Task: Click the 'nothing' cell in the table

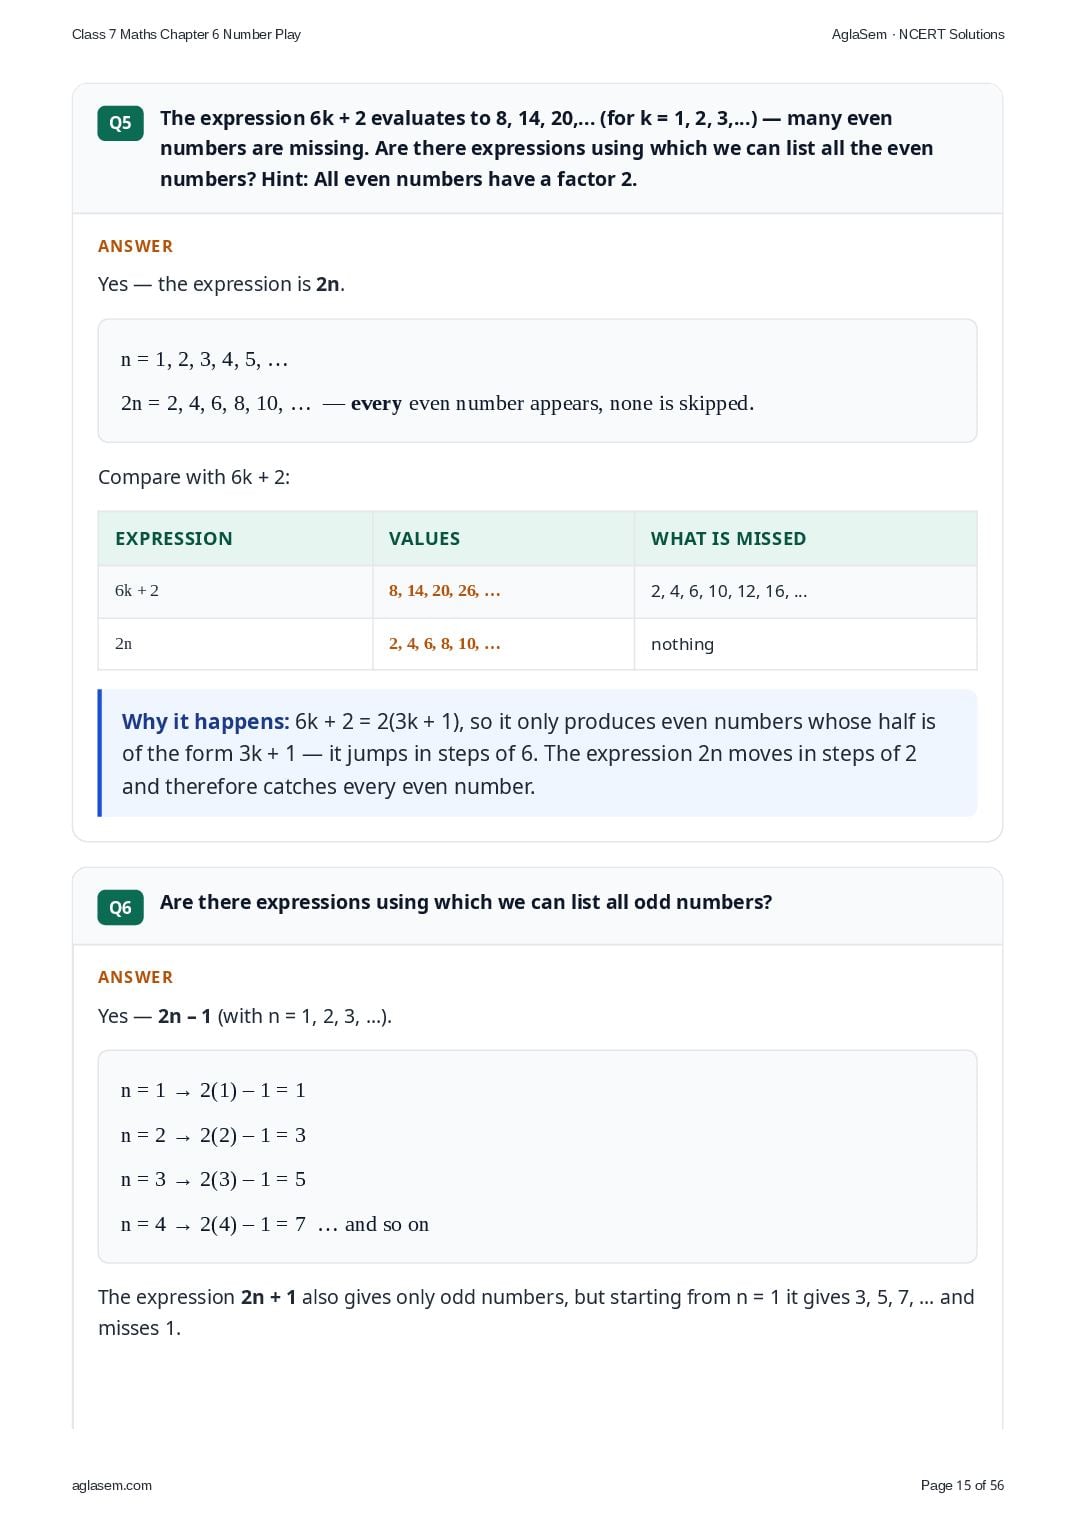Action: tap(805, 644)
